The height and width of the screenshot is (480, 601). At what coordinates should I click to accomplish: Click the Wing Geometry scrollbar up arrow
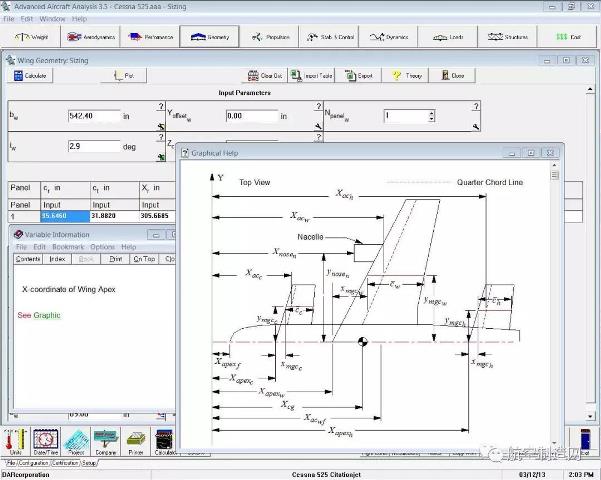[590, 89]
